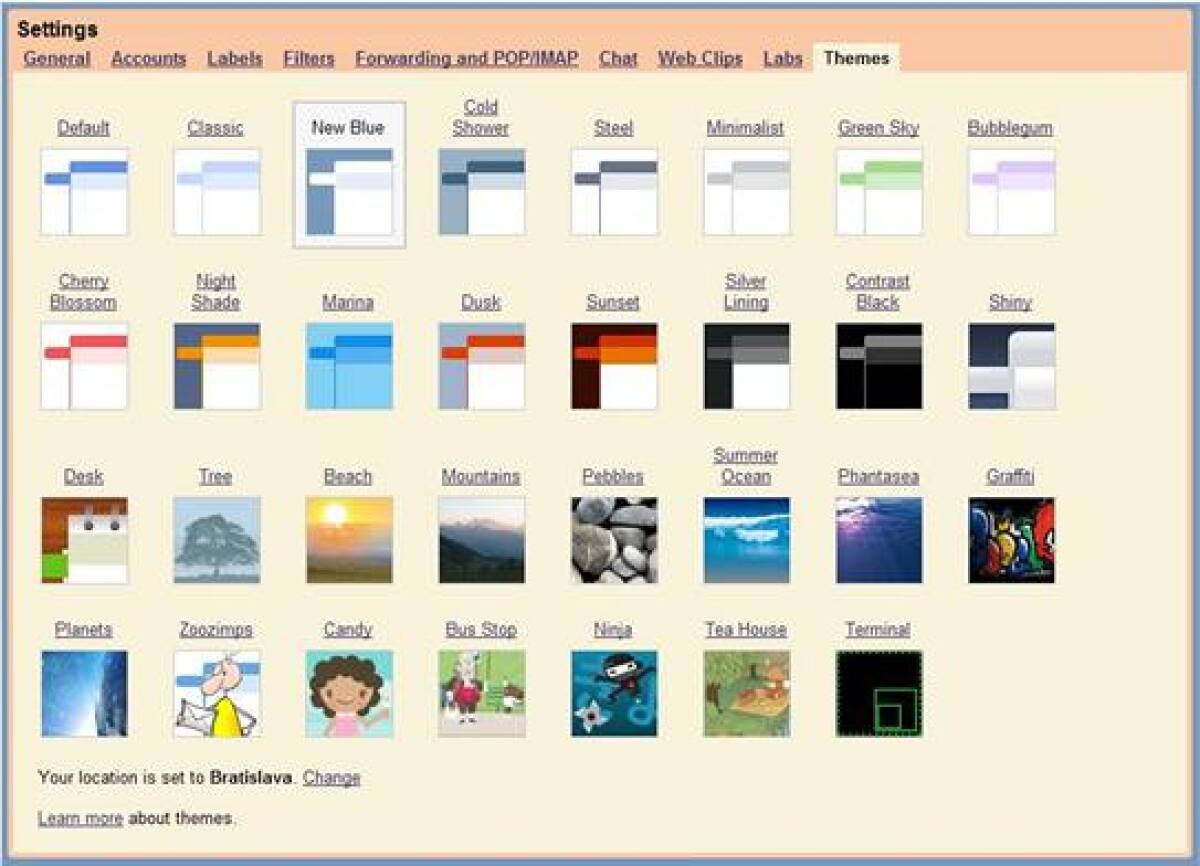Choose the Night Shade theme preview
1200x866 pixels.
[x=217, y=366]
